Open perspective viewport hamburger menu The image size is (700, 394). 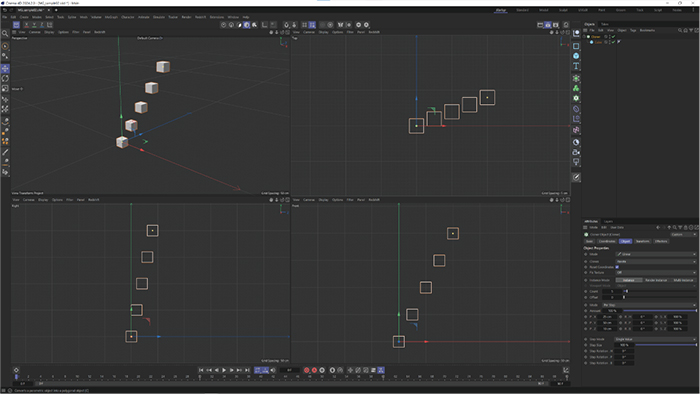pyautogui.click(x=14, y=32)
